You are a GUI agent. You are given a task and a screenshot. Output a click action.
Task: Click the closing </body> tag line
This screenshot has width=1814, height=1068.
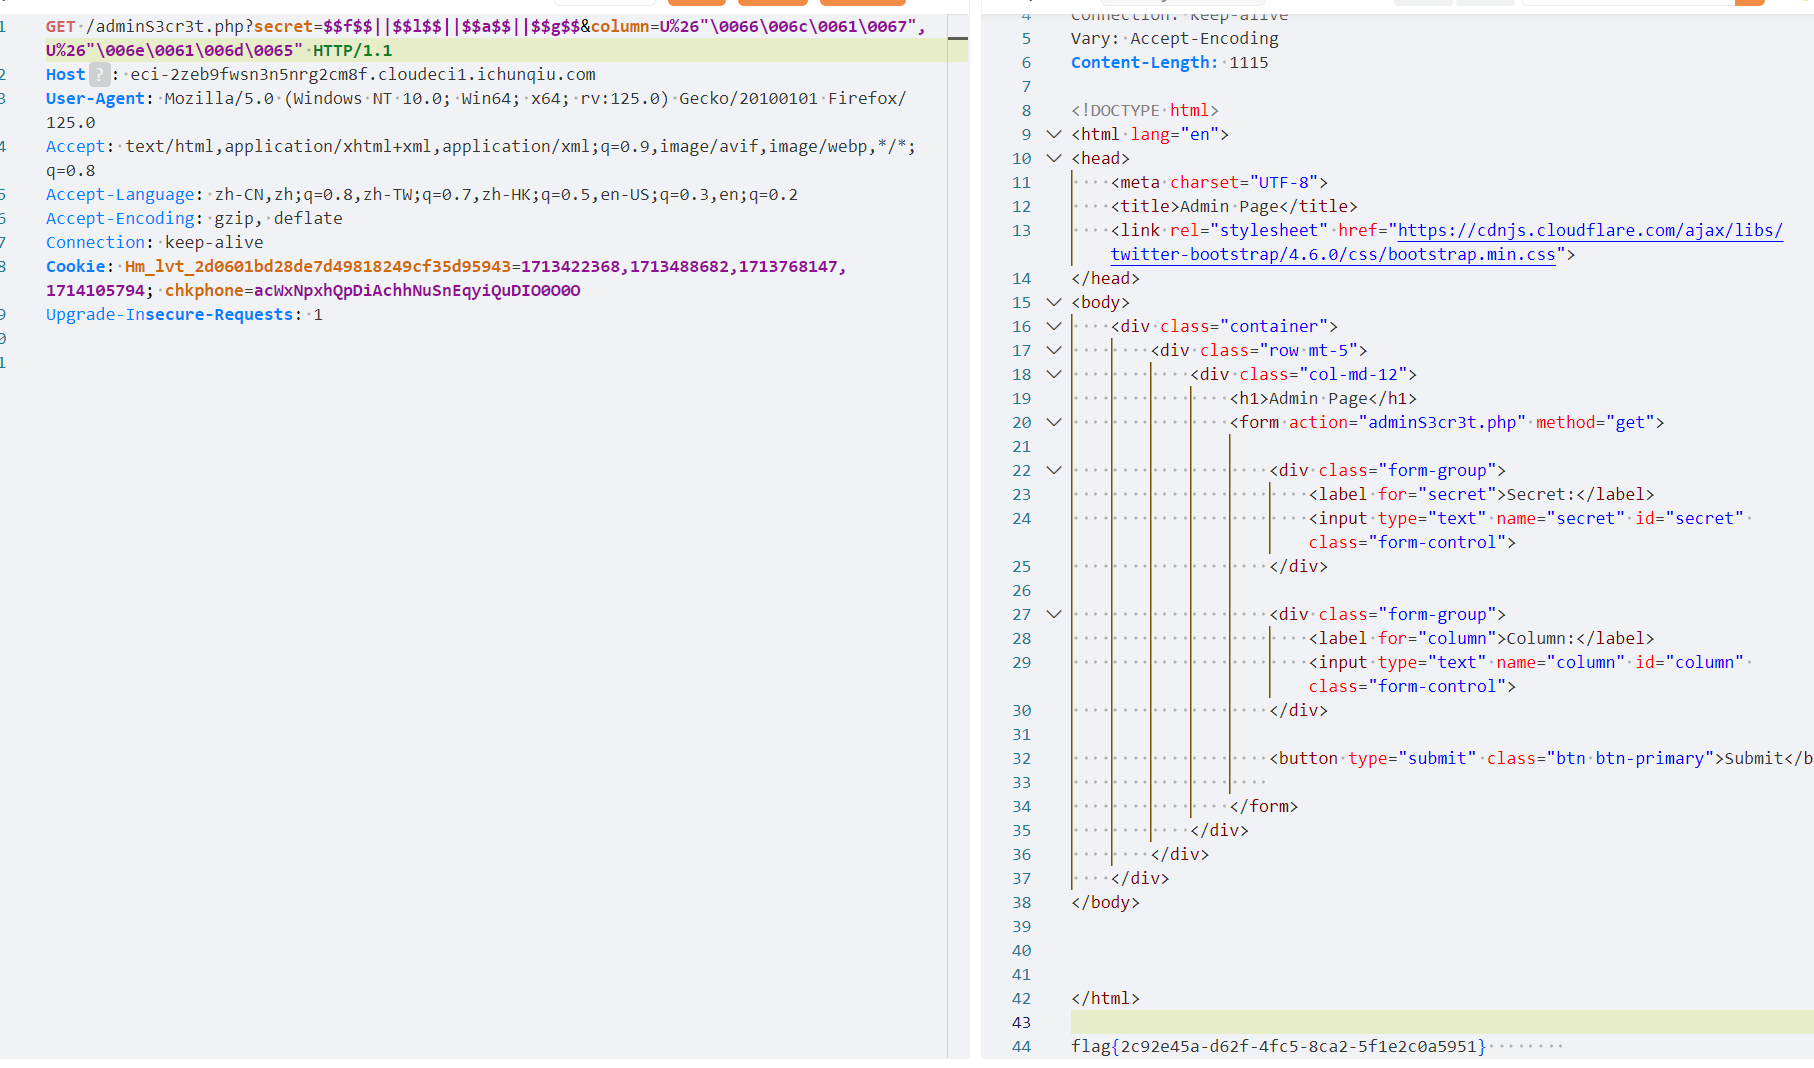pyautogui.click(x=1106, y=902)
